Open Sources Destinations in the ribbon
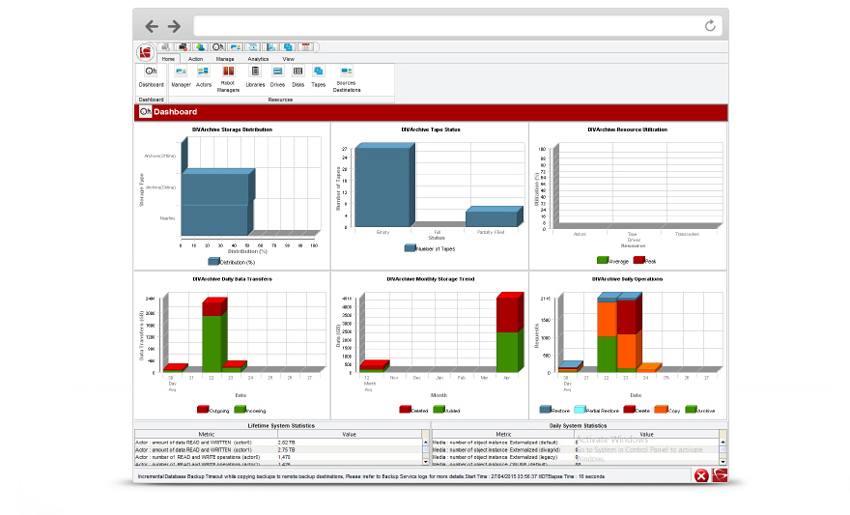The image size is (850, 515). click(x=346, y=79)
